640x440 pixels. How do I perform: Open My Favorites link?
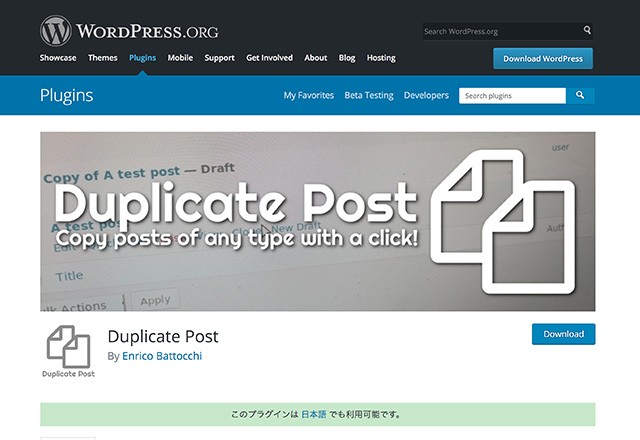pos(309,96)
